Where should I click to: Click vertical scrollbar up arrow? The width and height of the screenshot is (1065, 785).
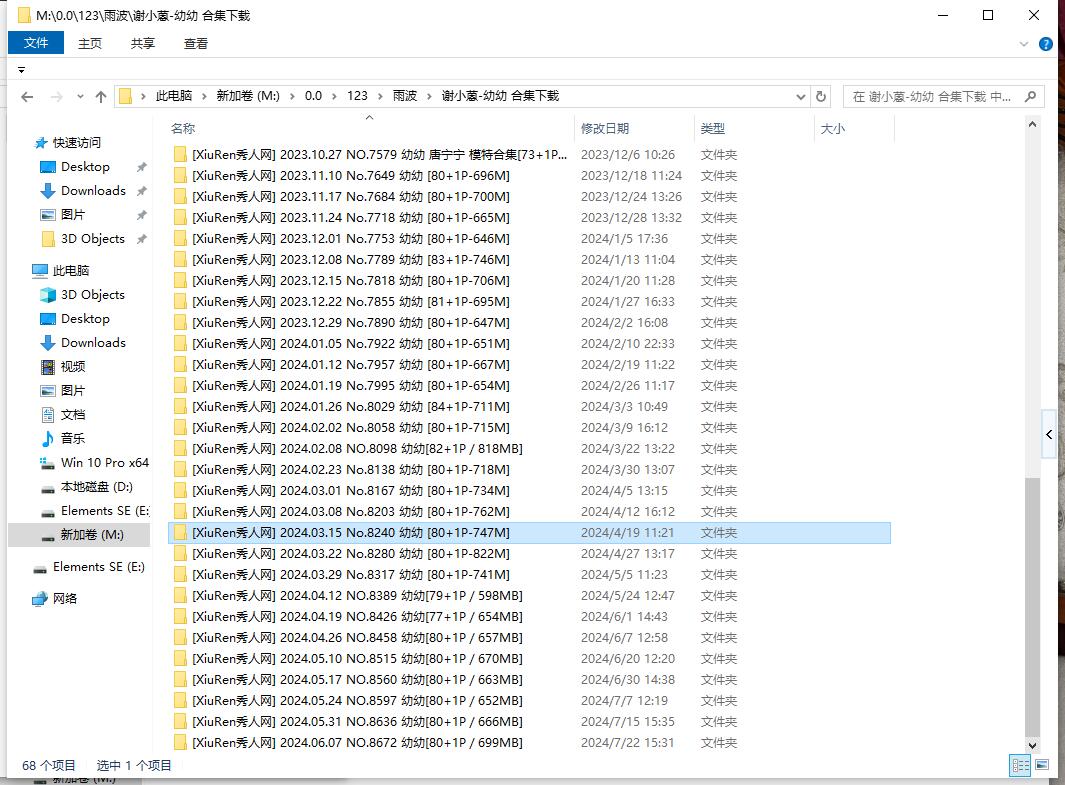point(1032,124)
